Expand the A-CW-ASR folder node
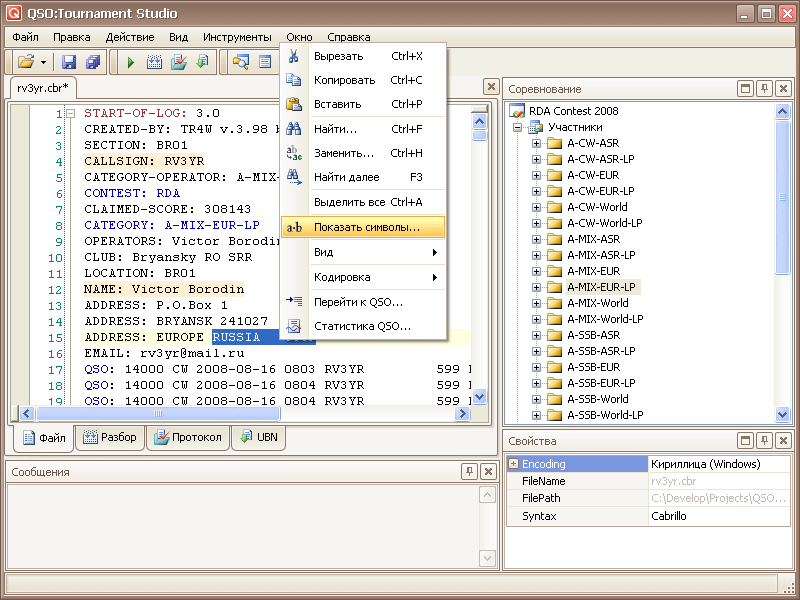The image size is (800, 600). [x=536, y=143]
